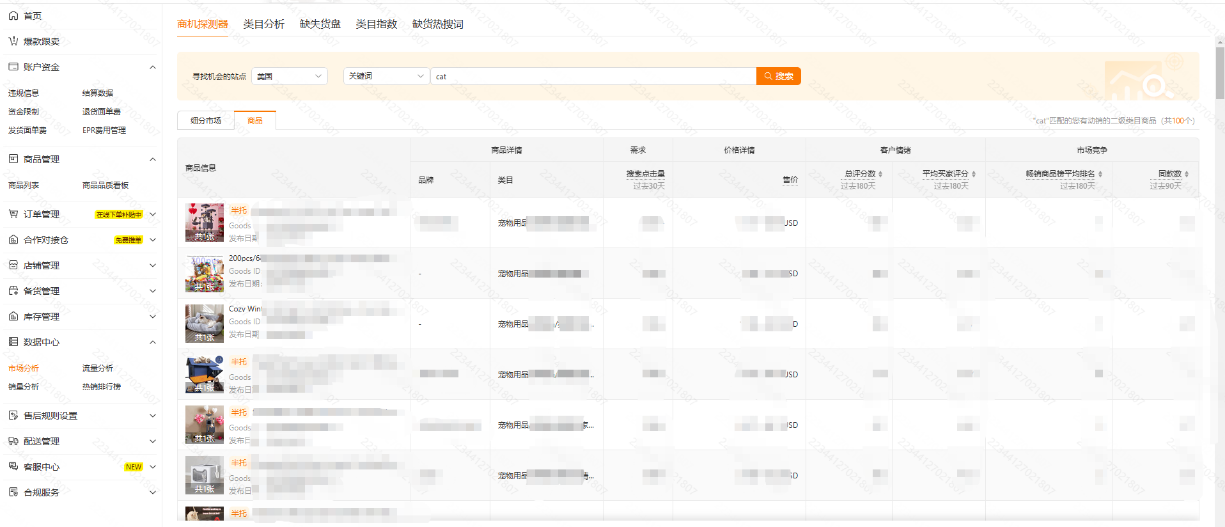The image size is (1225, 527).
Task: Click the 爆款跟卖 cart icon in sidebar
Action: pos(13,42)
